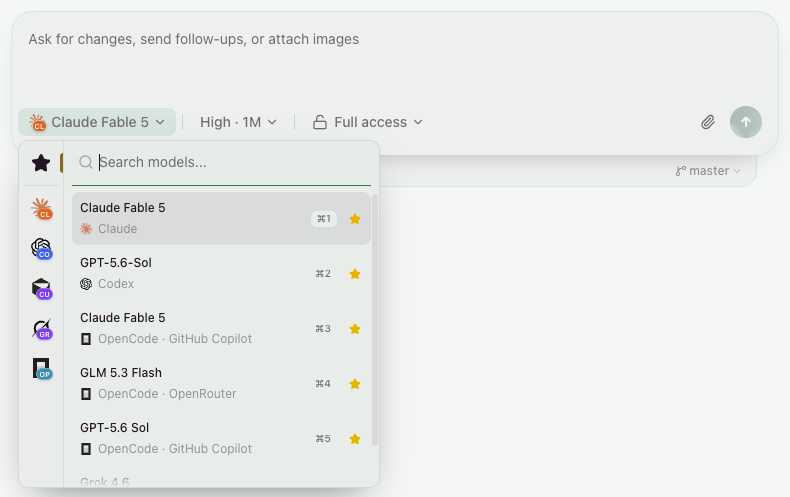
Task: Click the lock icon beside Full access
Action: click(320, 122)
